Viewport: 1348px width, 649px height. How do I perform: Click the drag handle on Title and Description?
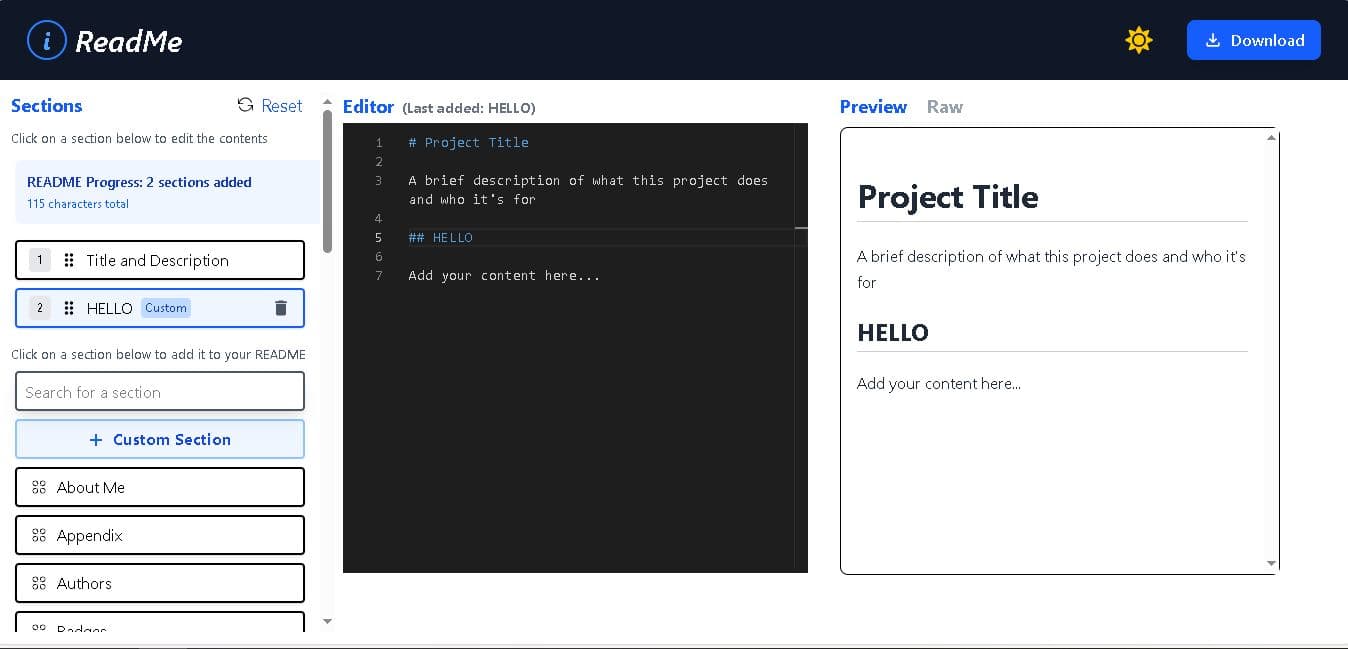tap(68, 260)
